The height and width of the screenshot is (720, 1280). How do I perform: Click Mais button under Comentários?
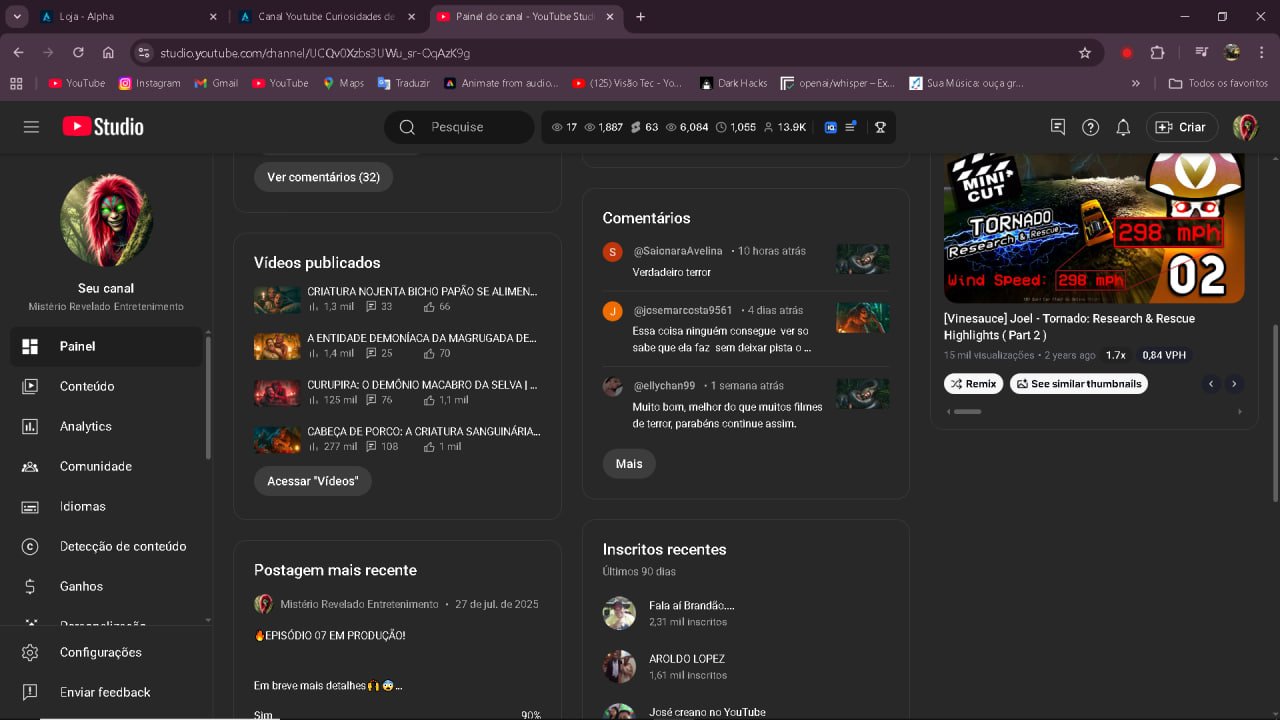click(x=629, y=464)
